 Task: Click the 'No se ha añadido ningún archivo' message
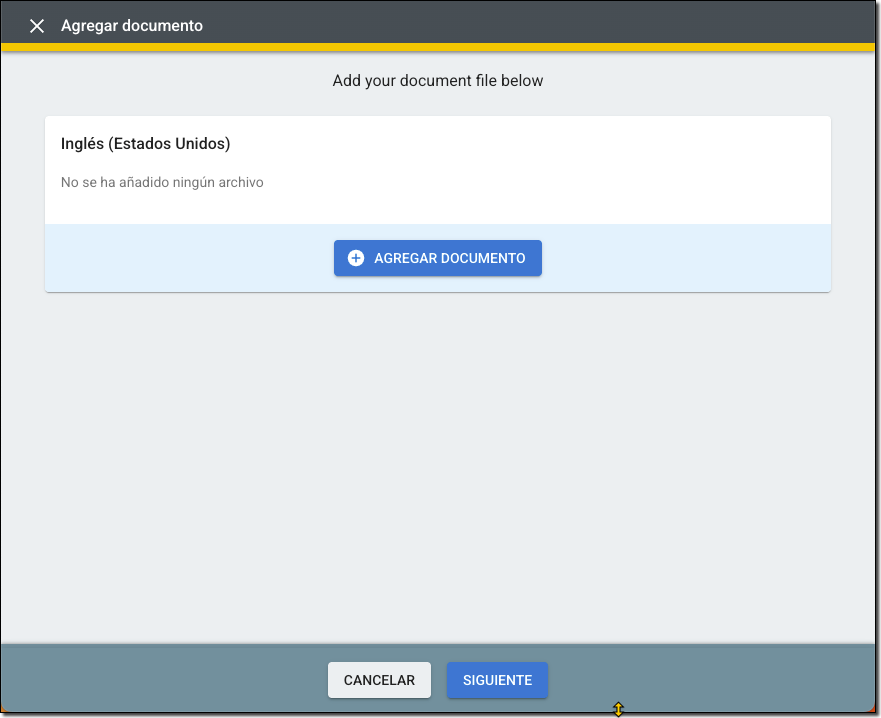[162, 183]
